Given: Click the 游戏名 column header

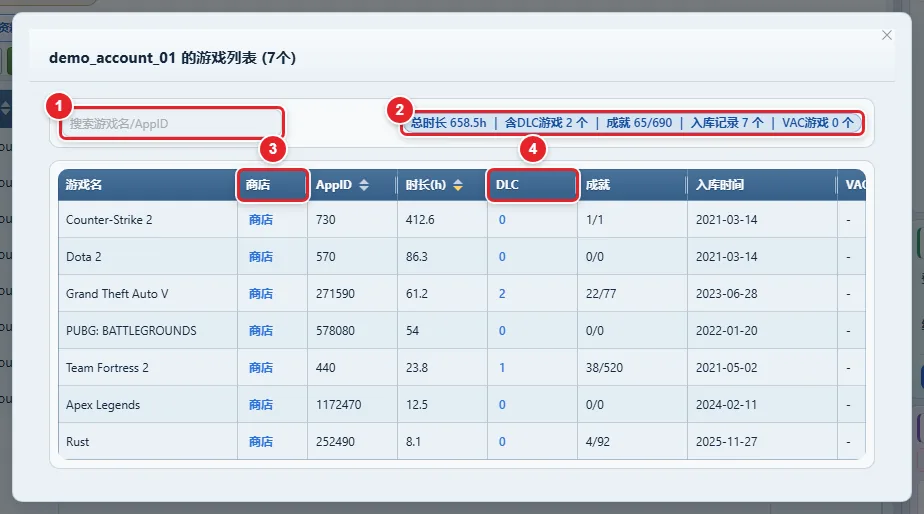Looking at the screenshot, I should pos(147,185).
